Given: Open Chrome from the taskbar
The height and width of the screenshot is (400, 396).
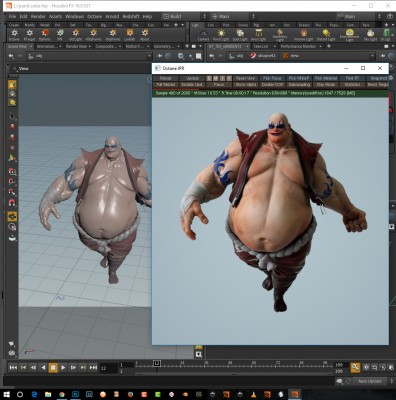Looking at the screenshot, I should click(x=62, y=394).
